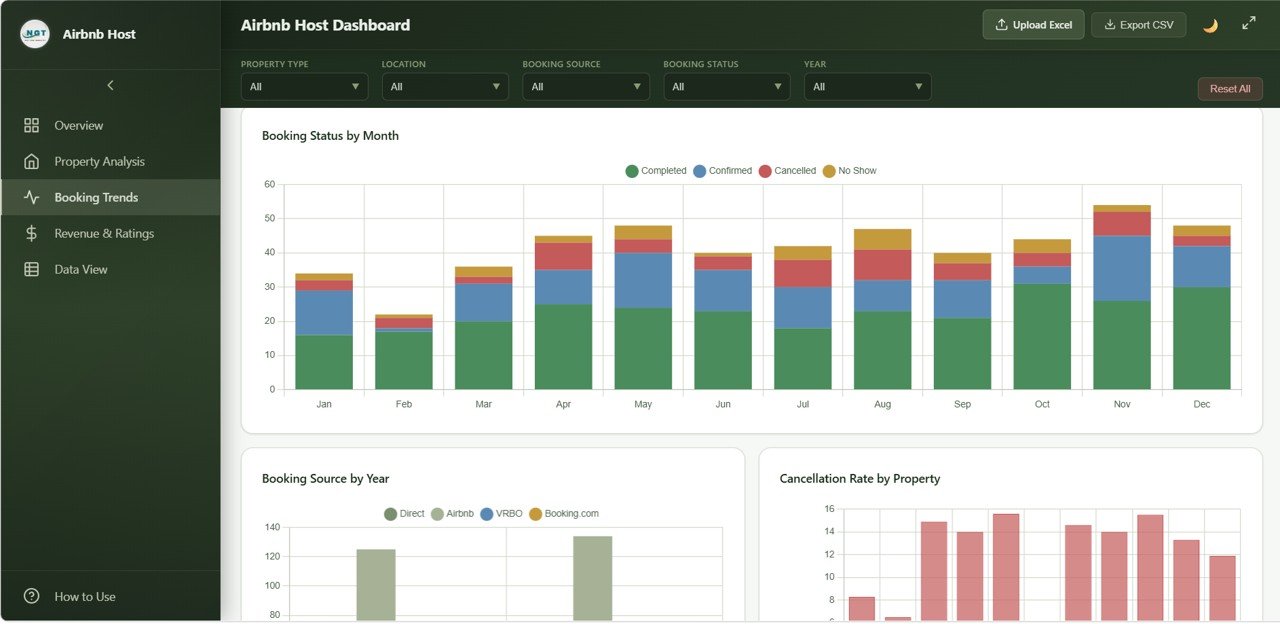Click the green Completed legend color swatch
The image size is (1280, 624).
(632, 171)
